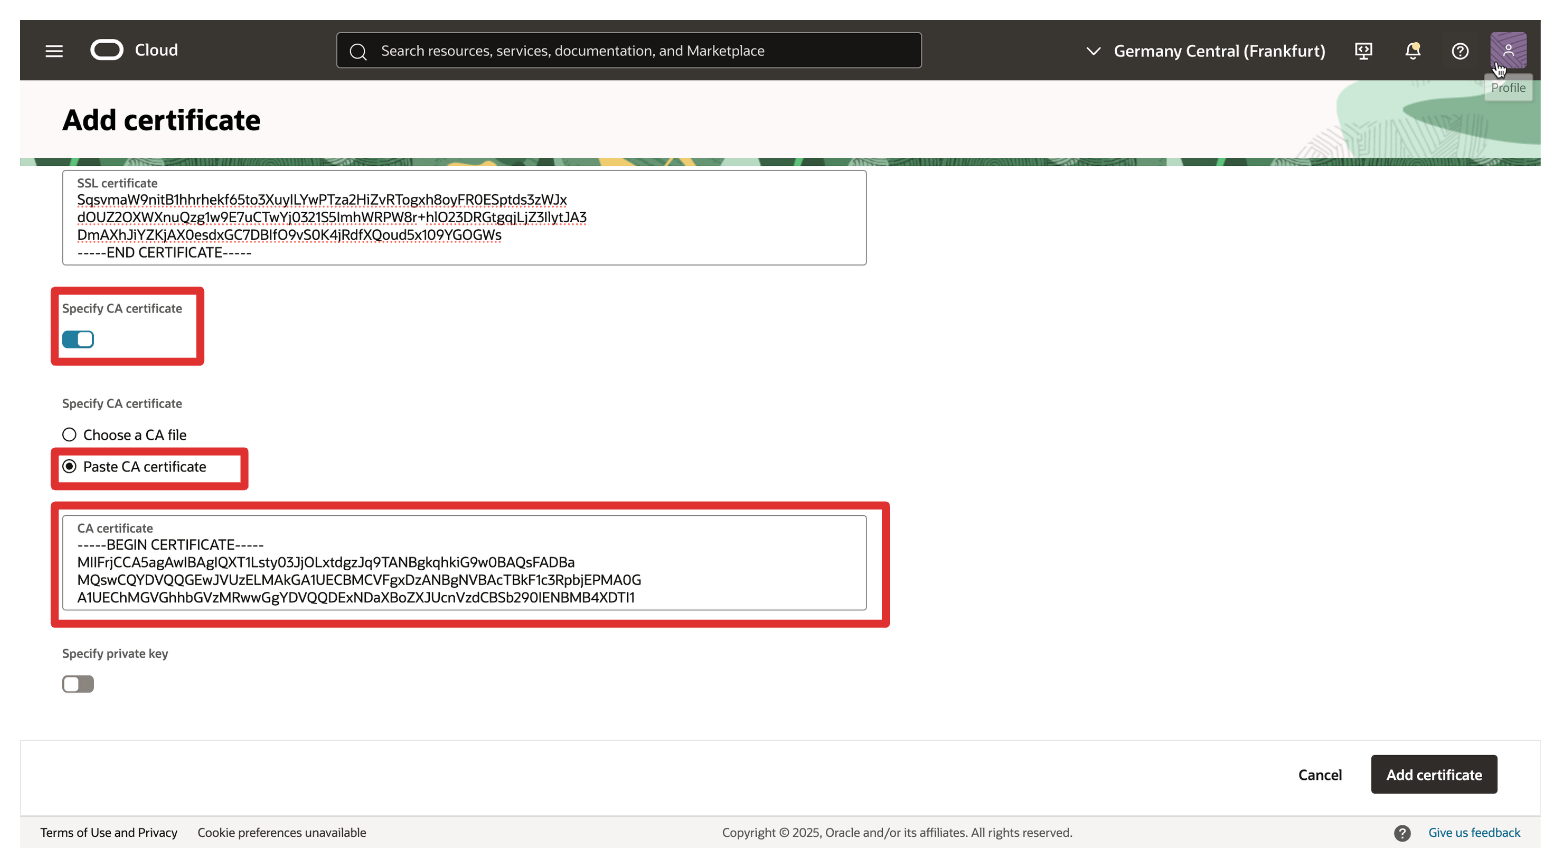Open the help question mark menu
This screenshot has width=1560, height=868.
pyautogui.click(x=1460, y=51)
